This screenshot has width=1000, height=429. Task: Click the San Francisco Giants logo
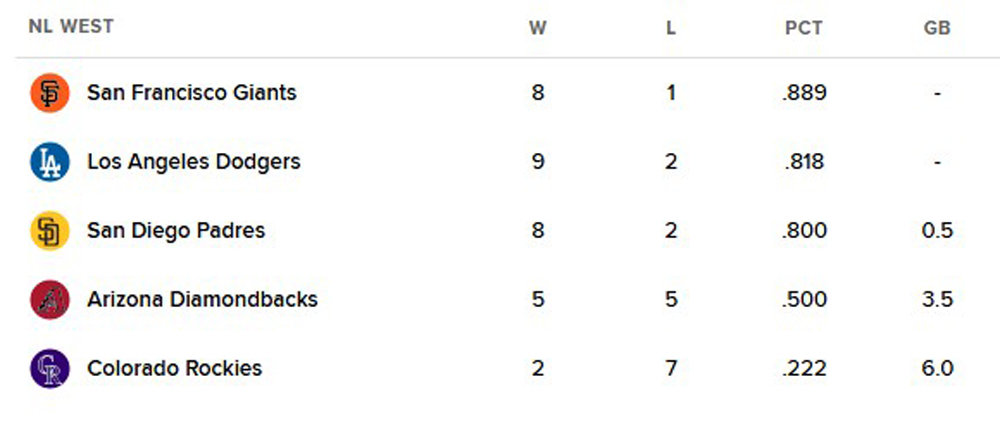click(x=49, y=93)
